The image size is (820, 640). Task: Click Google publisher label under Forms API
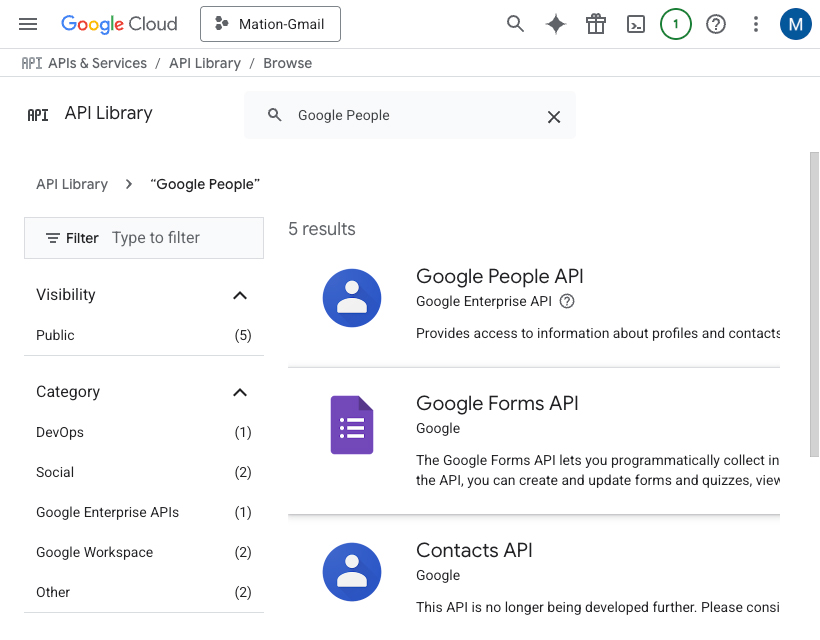[438, 428]
